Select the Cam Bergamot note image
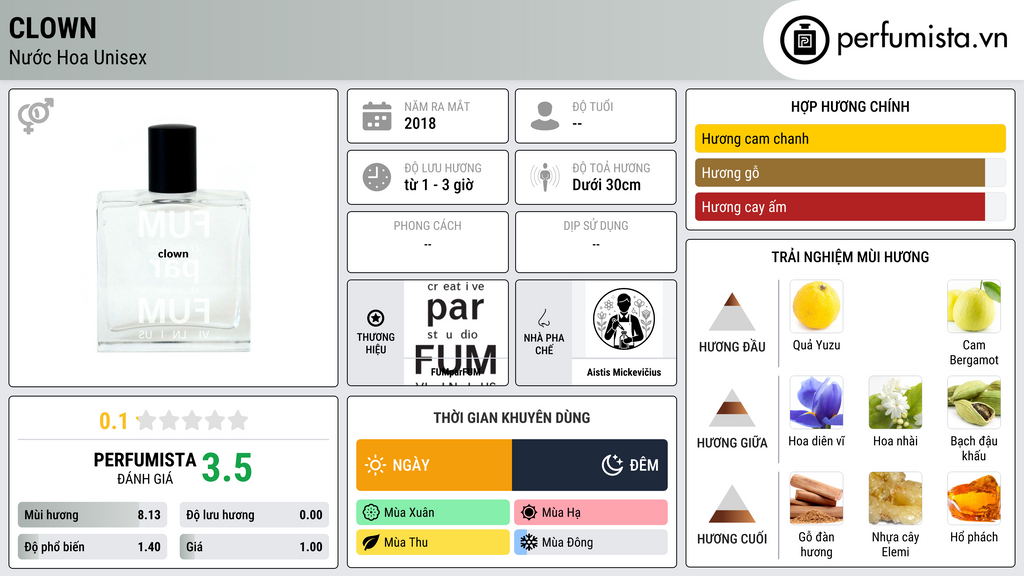The width and height of the screenshot is (1024, 576). click(x=974, y=306)
